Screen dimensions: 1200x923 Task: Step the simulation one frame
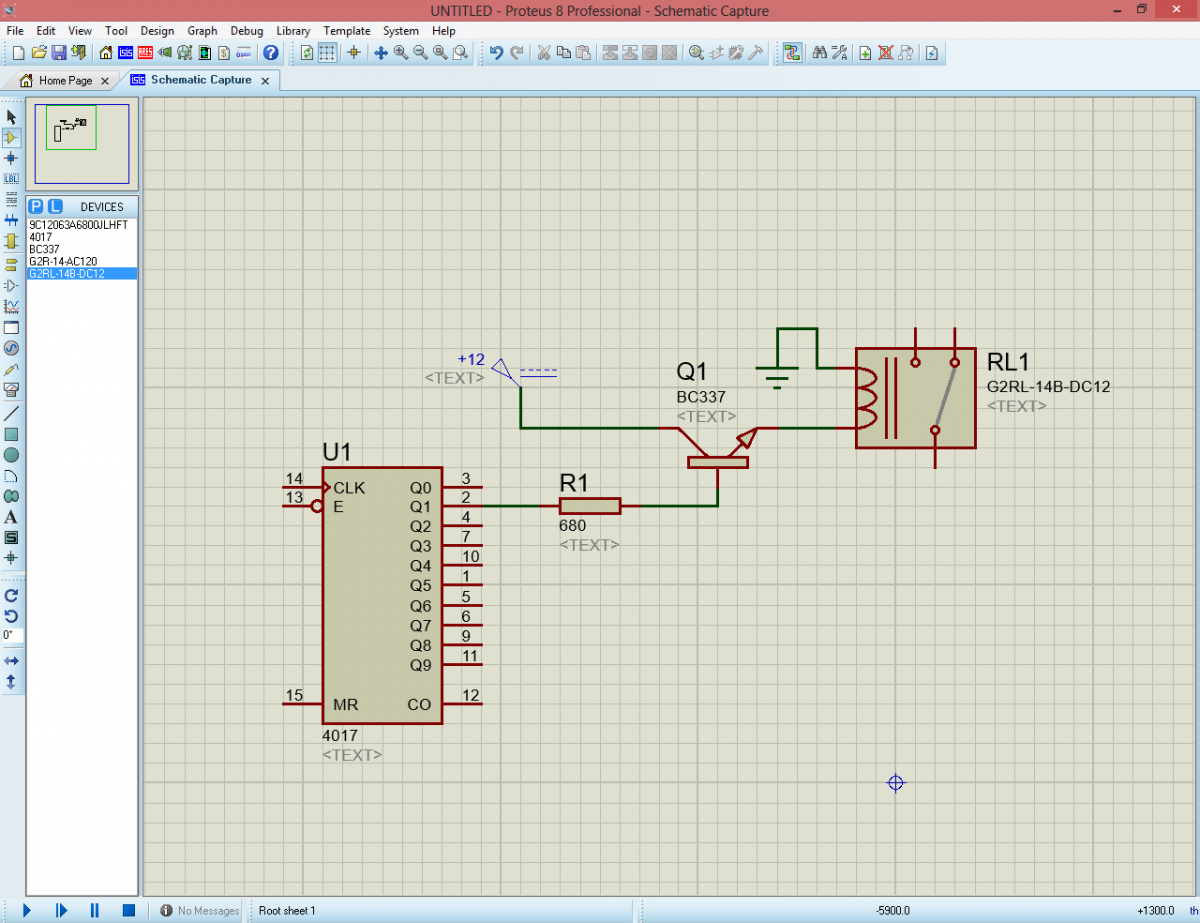coord(61,910)
